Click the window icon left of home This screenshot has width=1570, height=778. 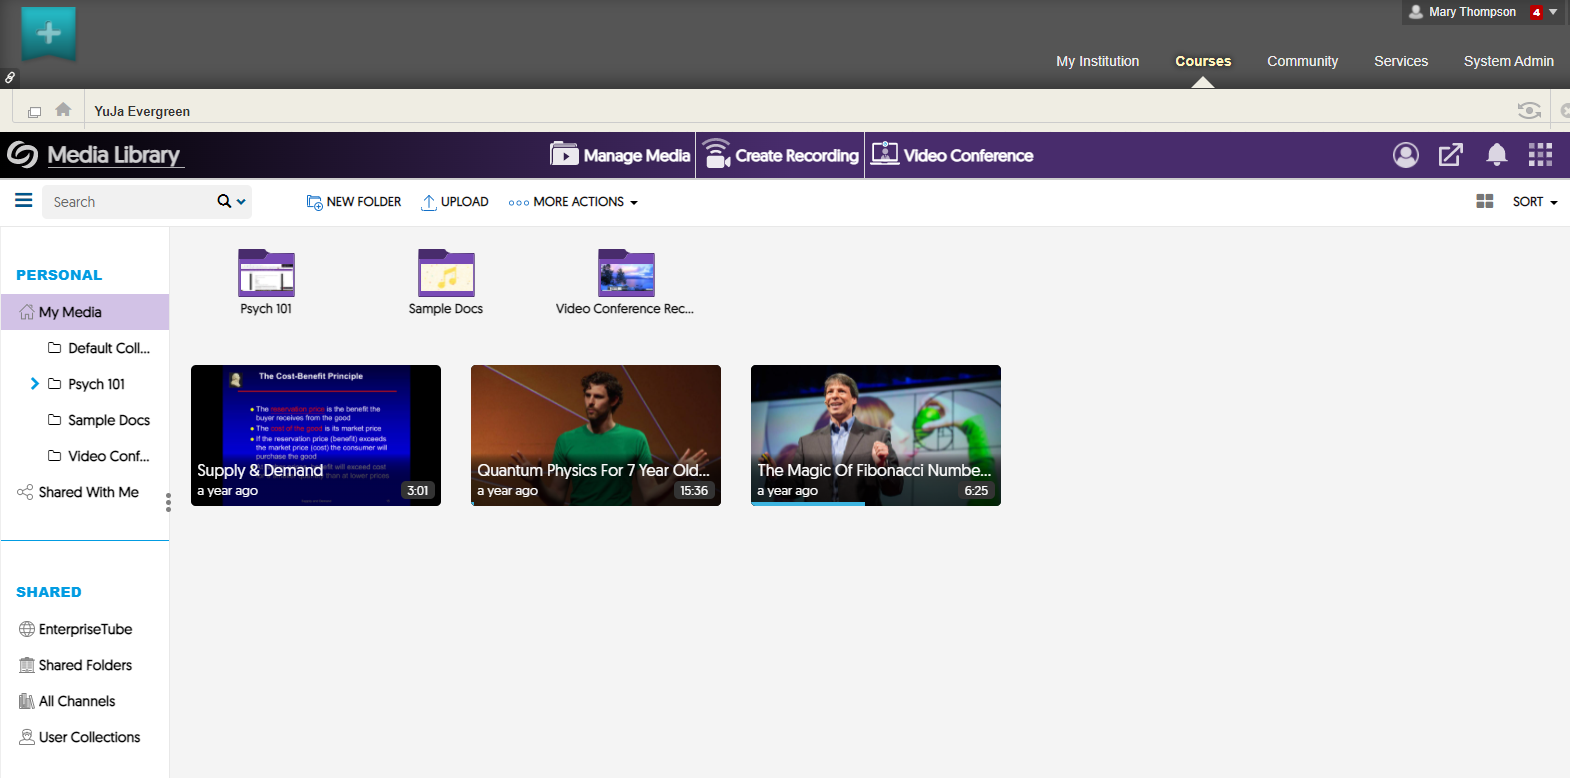(x=34, y=112)
